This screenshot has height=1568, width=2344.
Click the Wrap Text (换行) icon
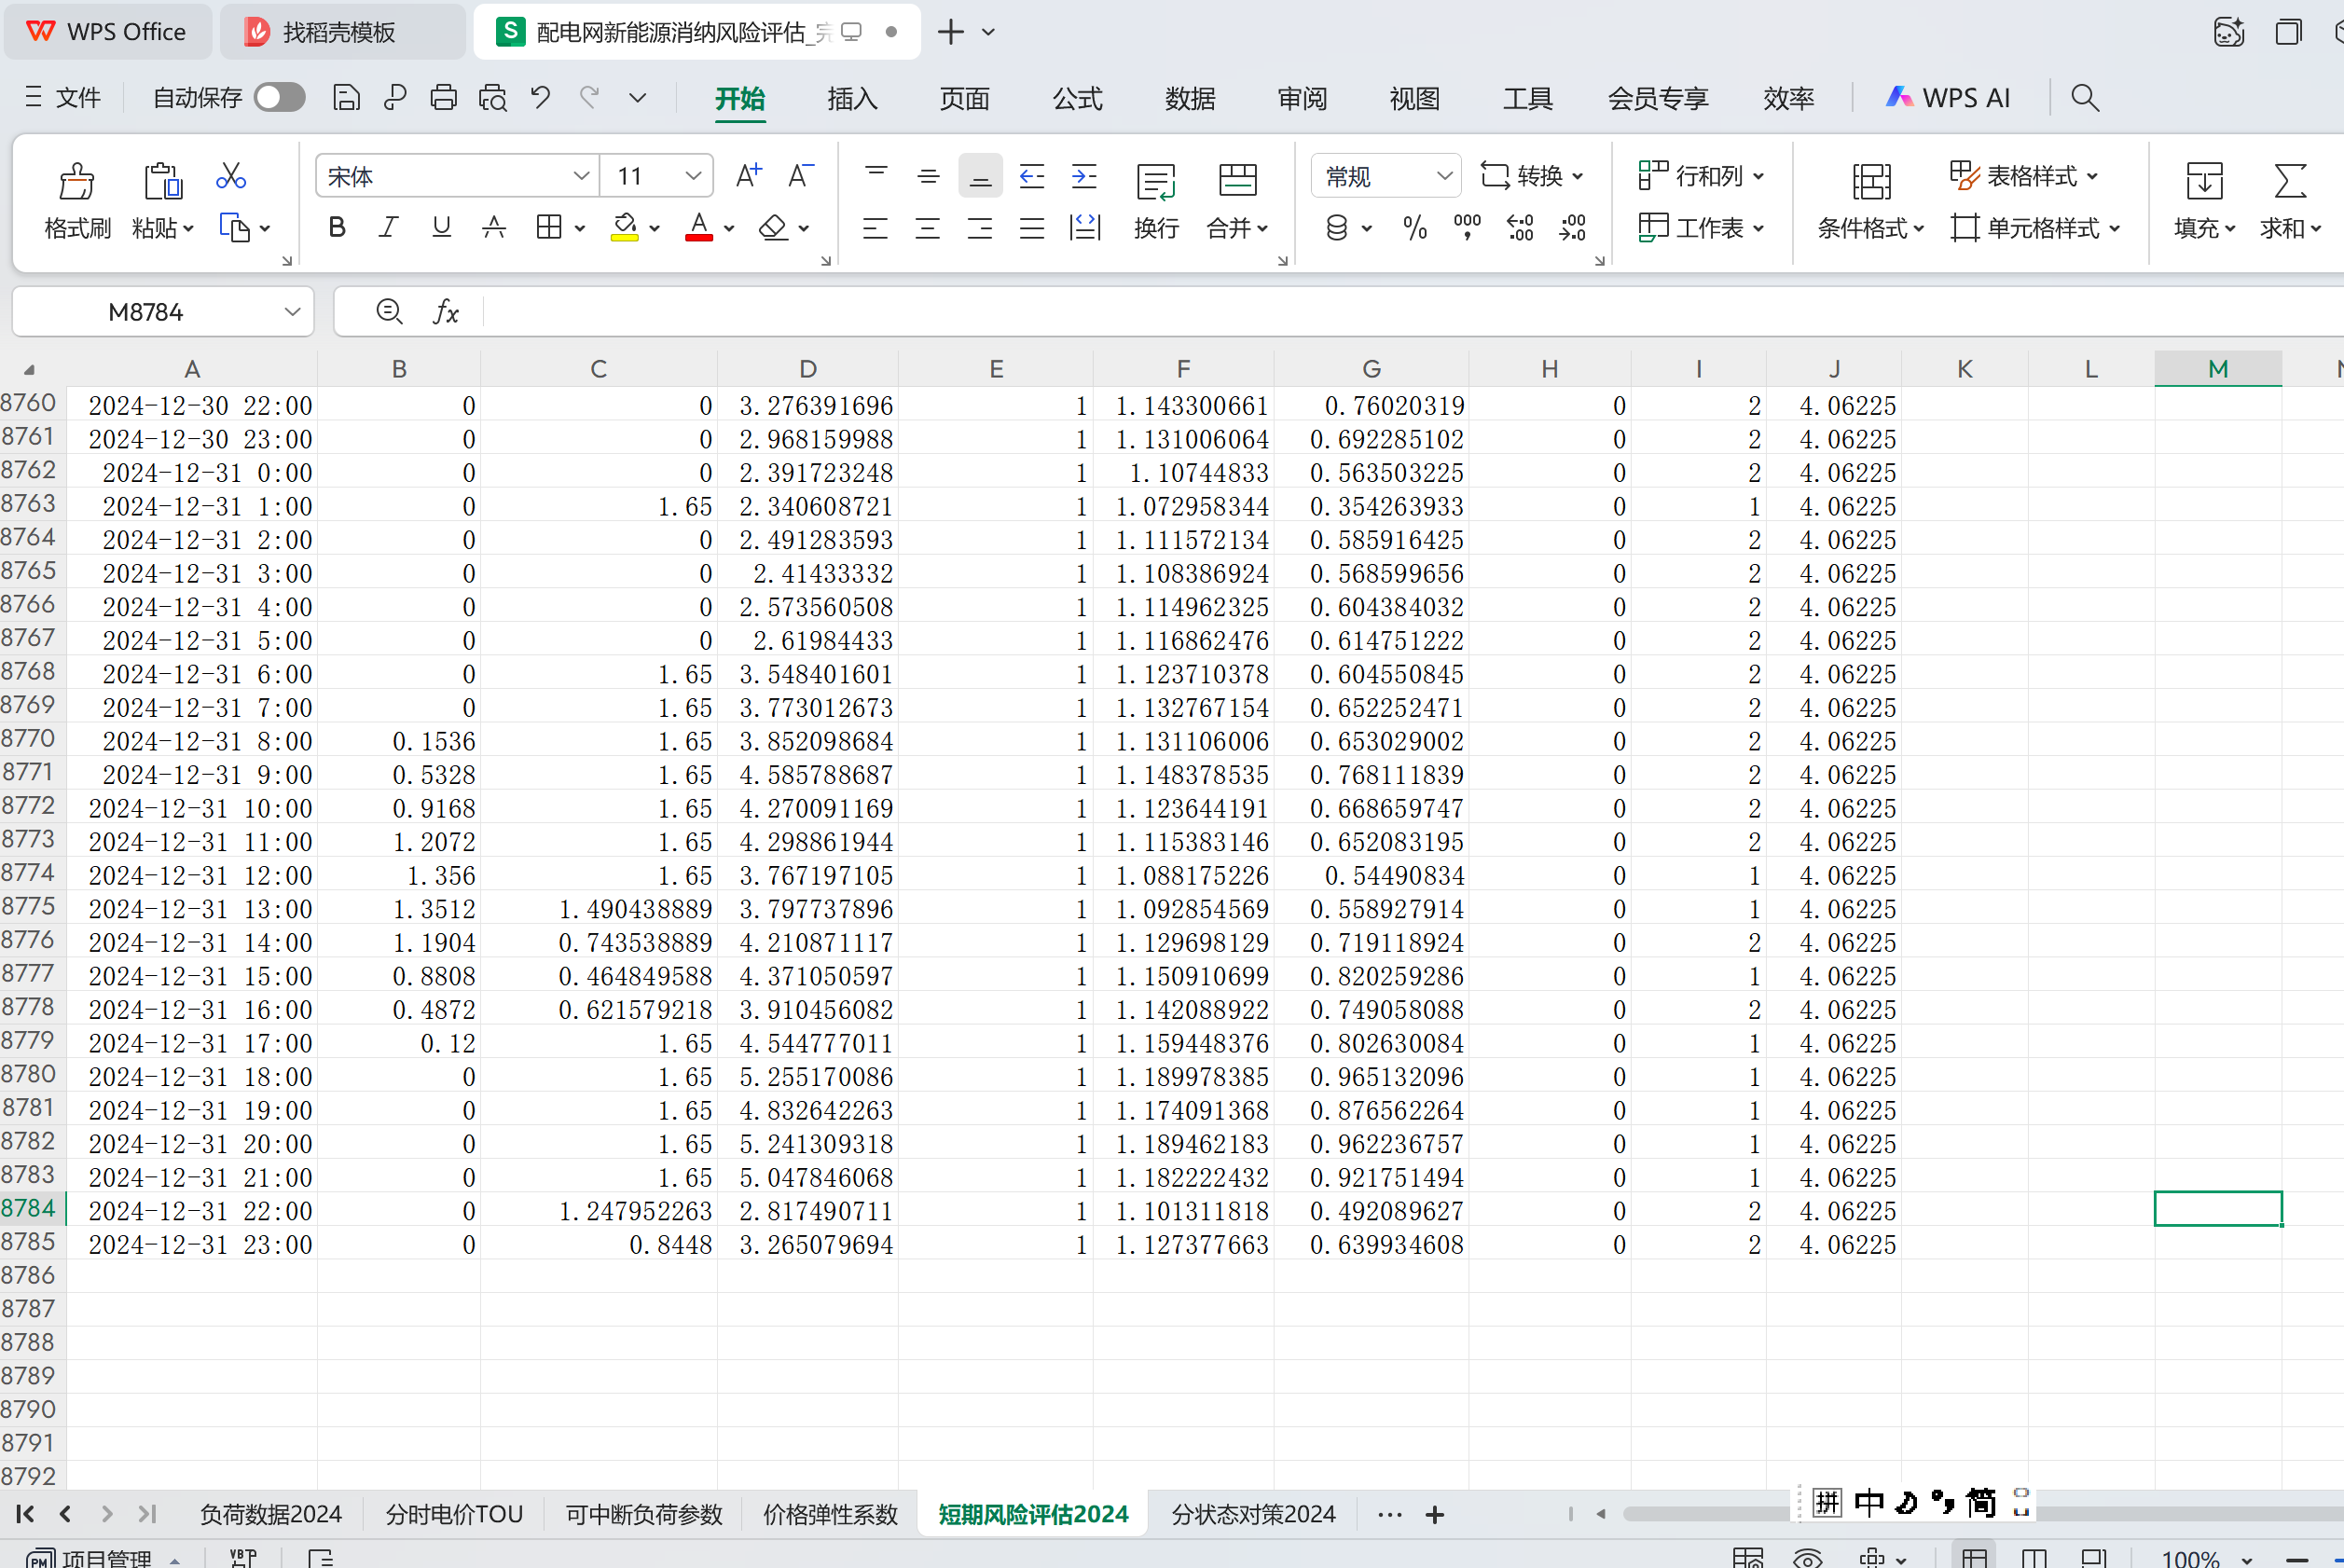coord(1156,183)
